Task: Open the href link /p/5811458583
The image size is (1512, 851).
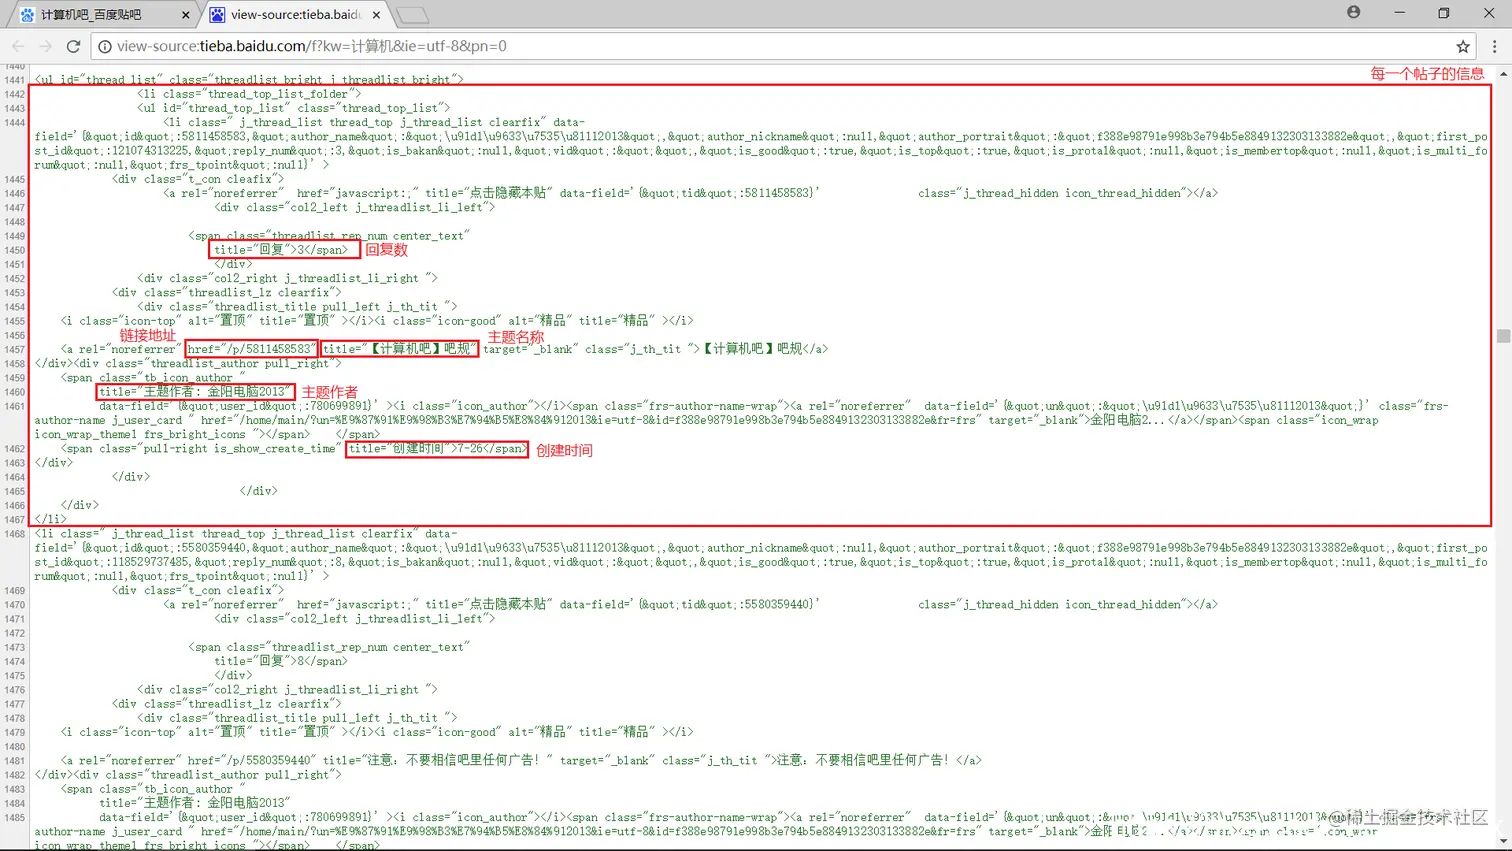Action: tap(251, 349)
